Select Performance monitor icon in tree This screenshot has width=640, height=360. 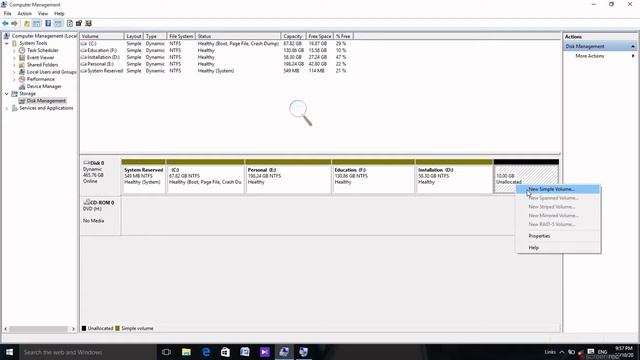[22, 79]
